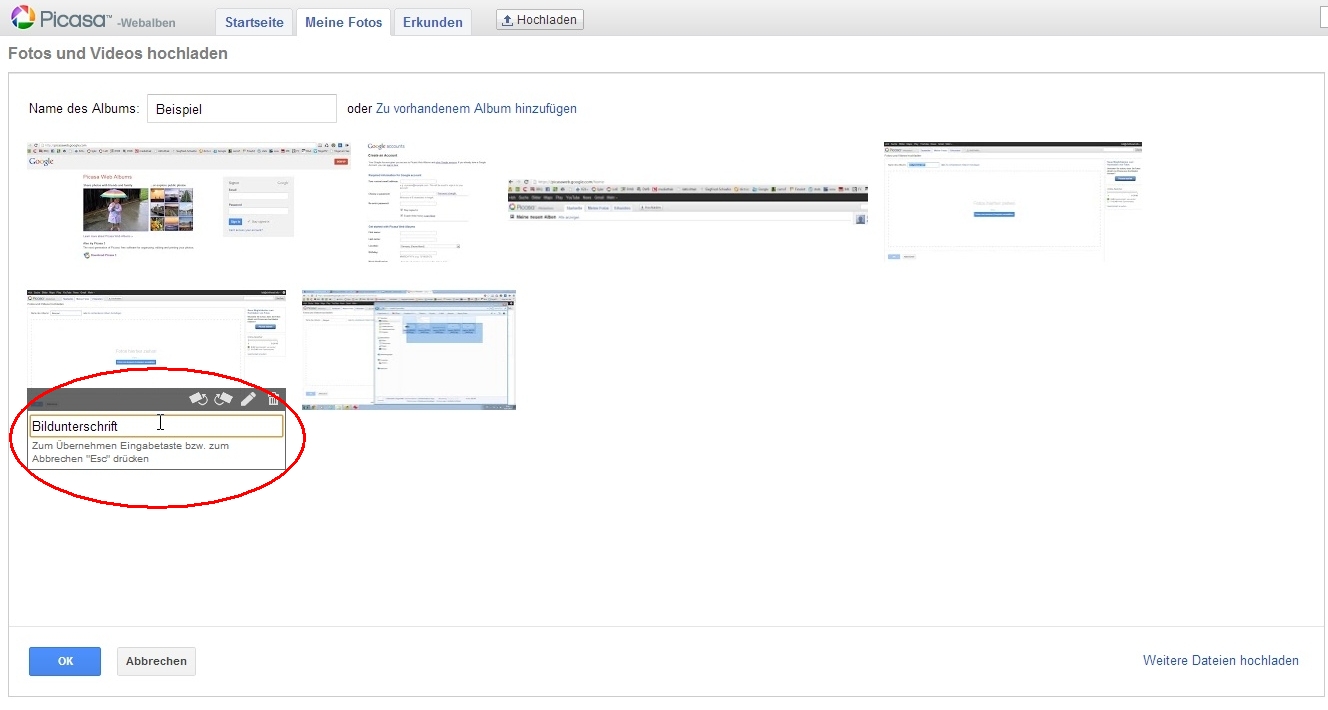Rotate the photo clockwise

[223, 399]
